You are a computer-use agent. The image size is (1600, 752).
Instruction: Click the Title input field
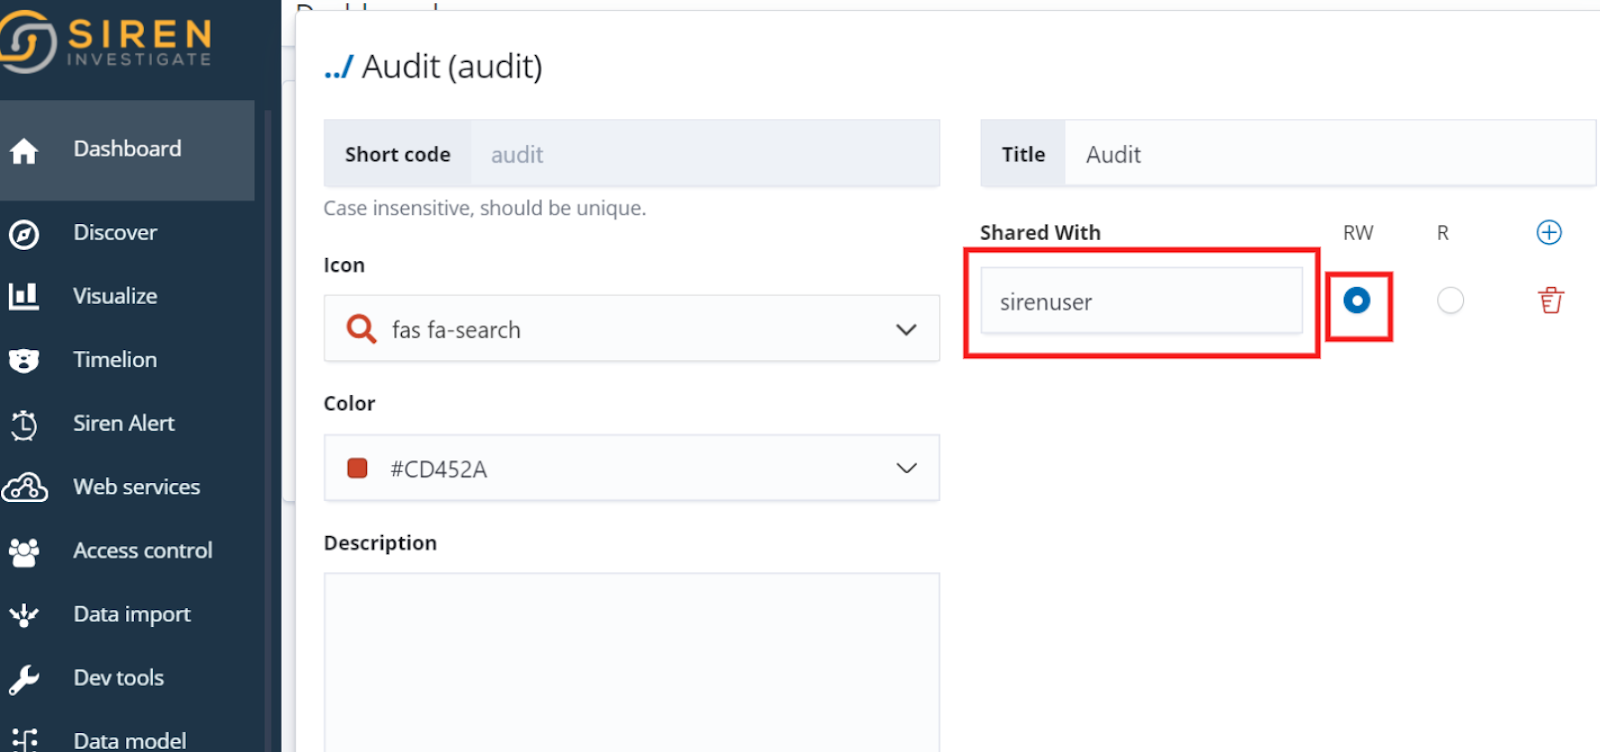click(x=1330, y=154)
